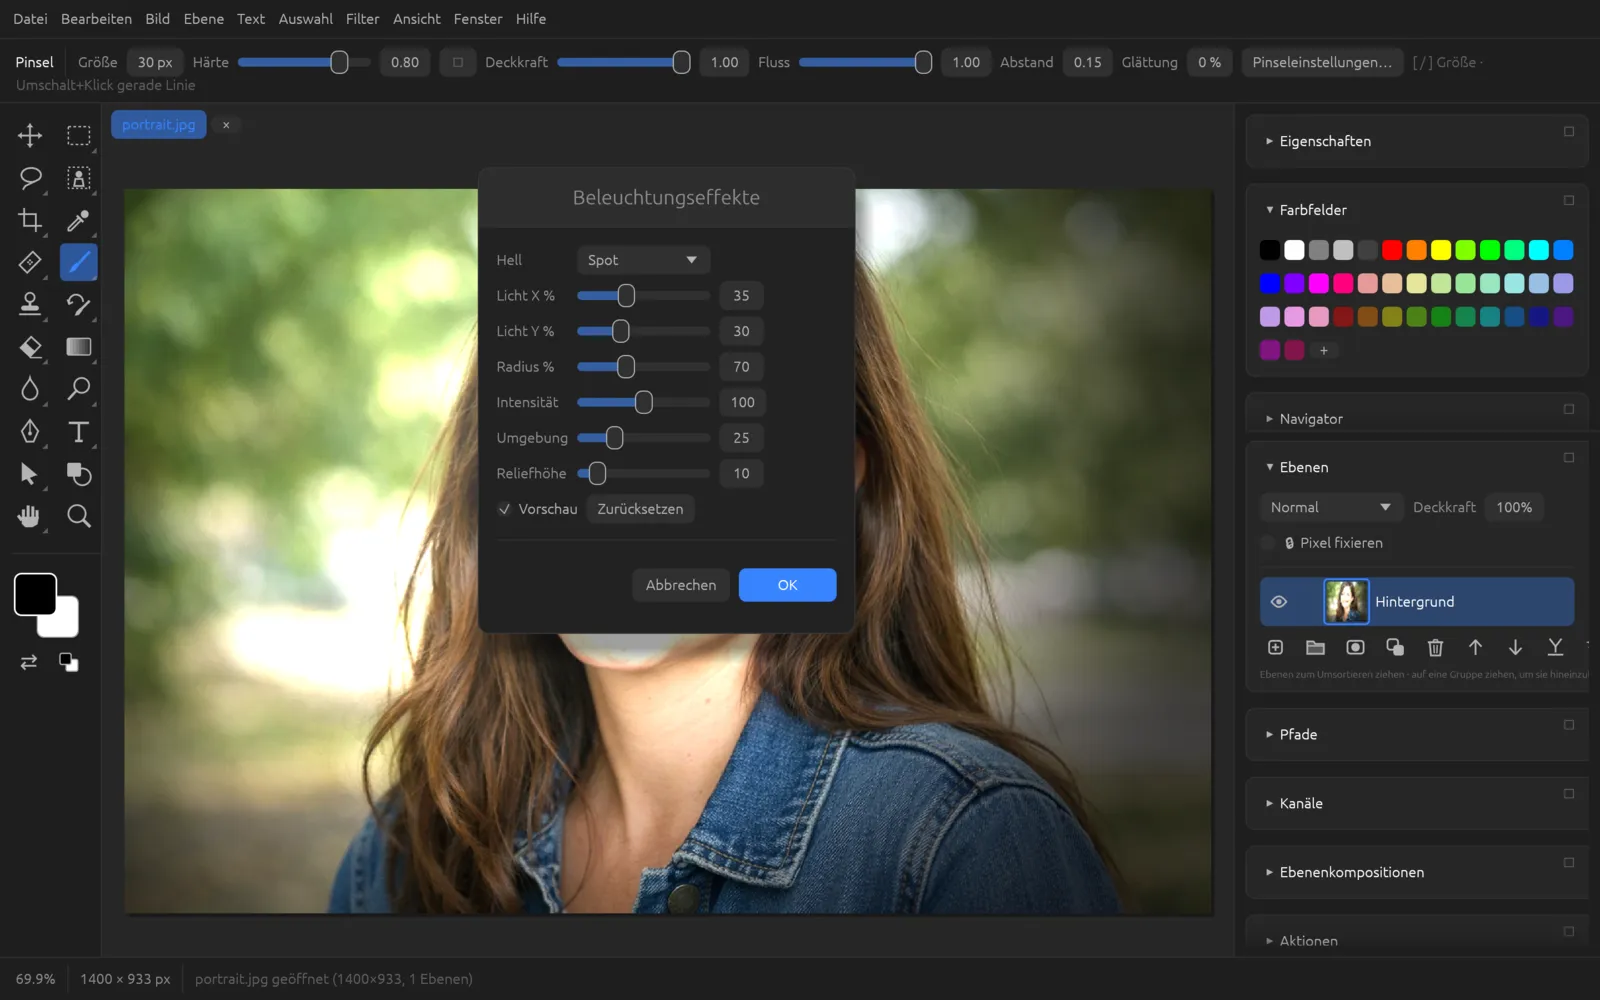Click Abbrechen to cancel the dialog
The height and width of the screenshot is (1000, 1600).
tap(681, 585)
